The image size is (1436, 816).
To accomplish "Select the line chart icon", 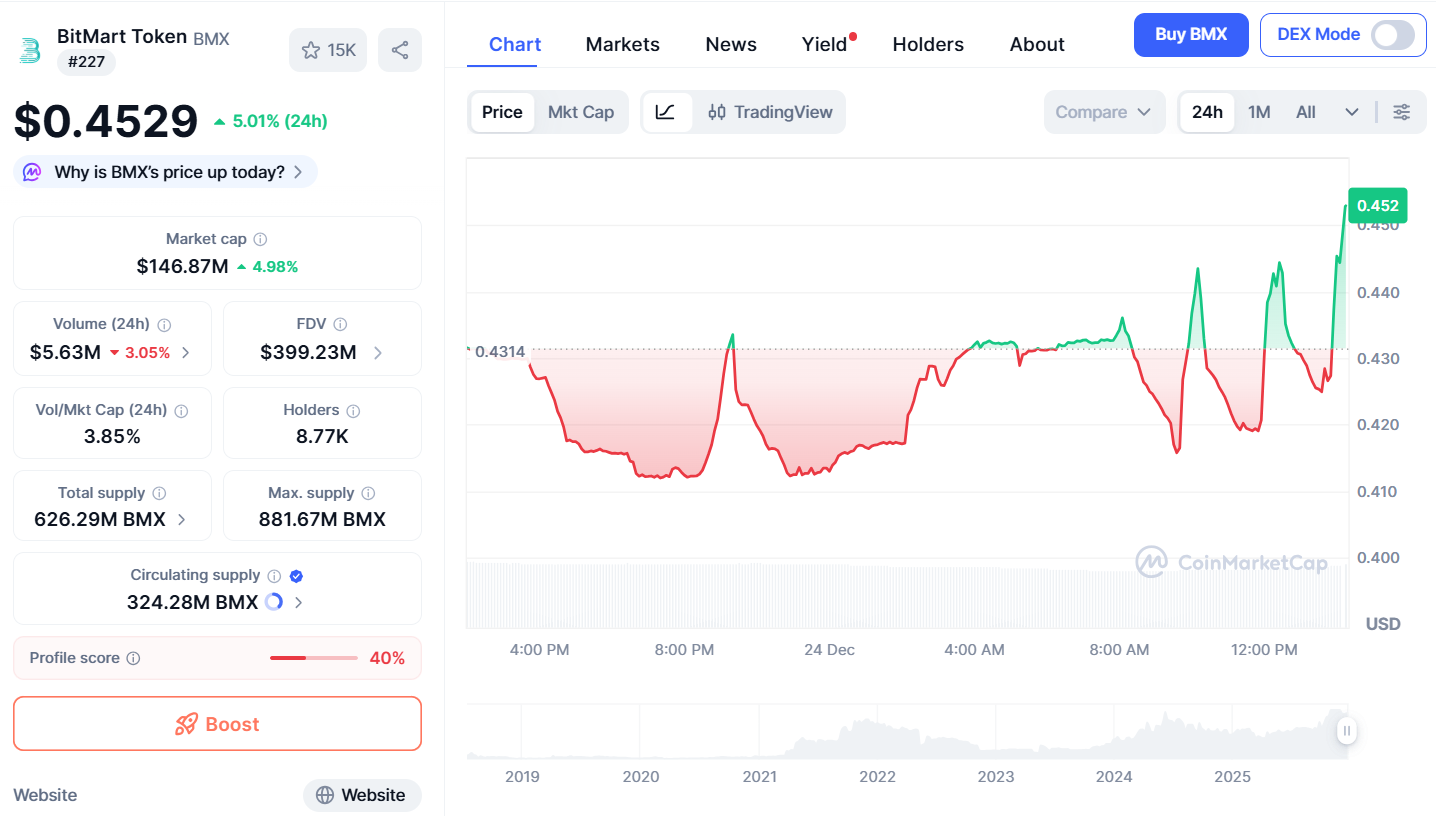I will pos(666,112).
